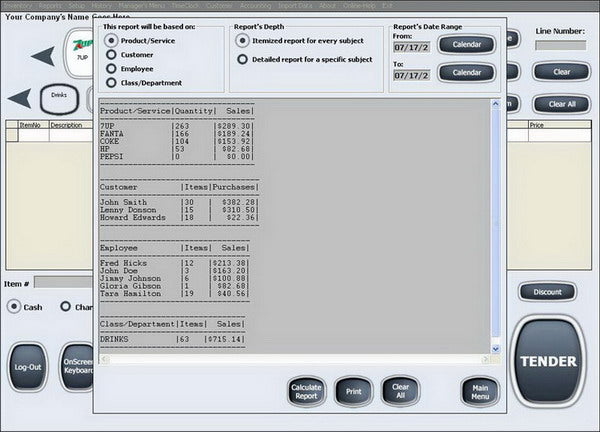Screen dimensions: 600x432
Task: Click the FANTA row in the report
Action: (176, 134)
